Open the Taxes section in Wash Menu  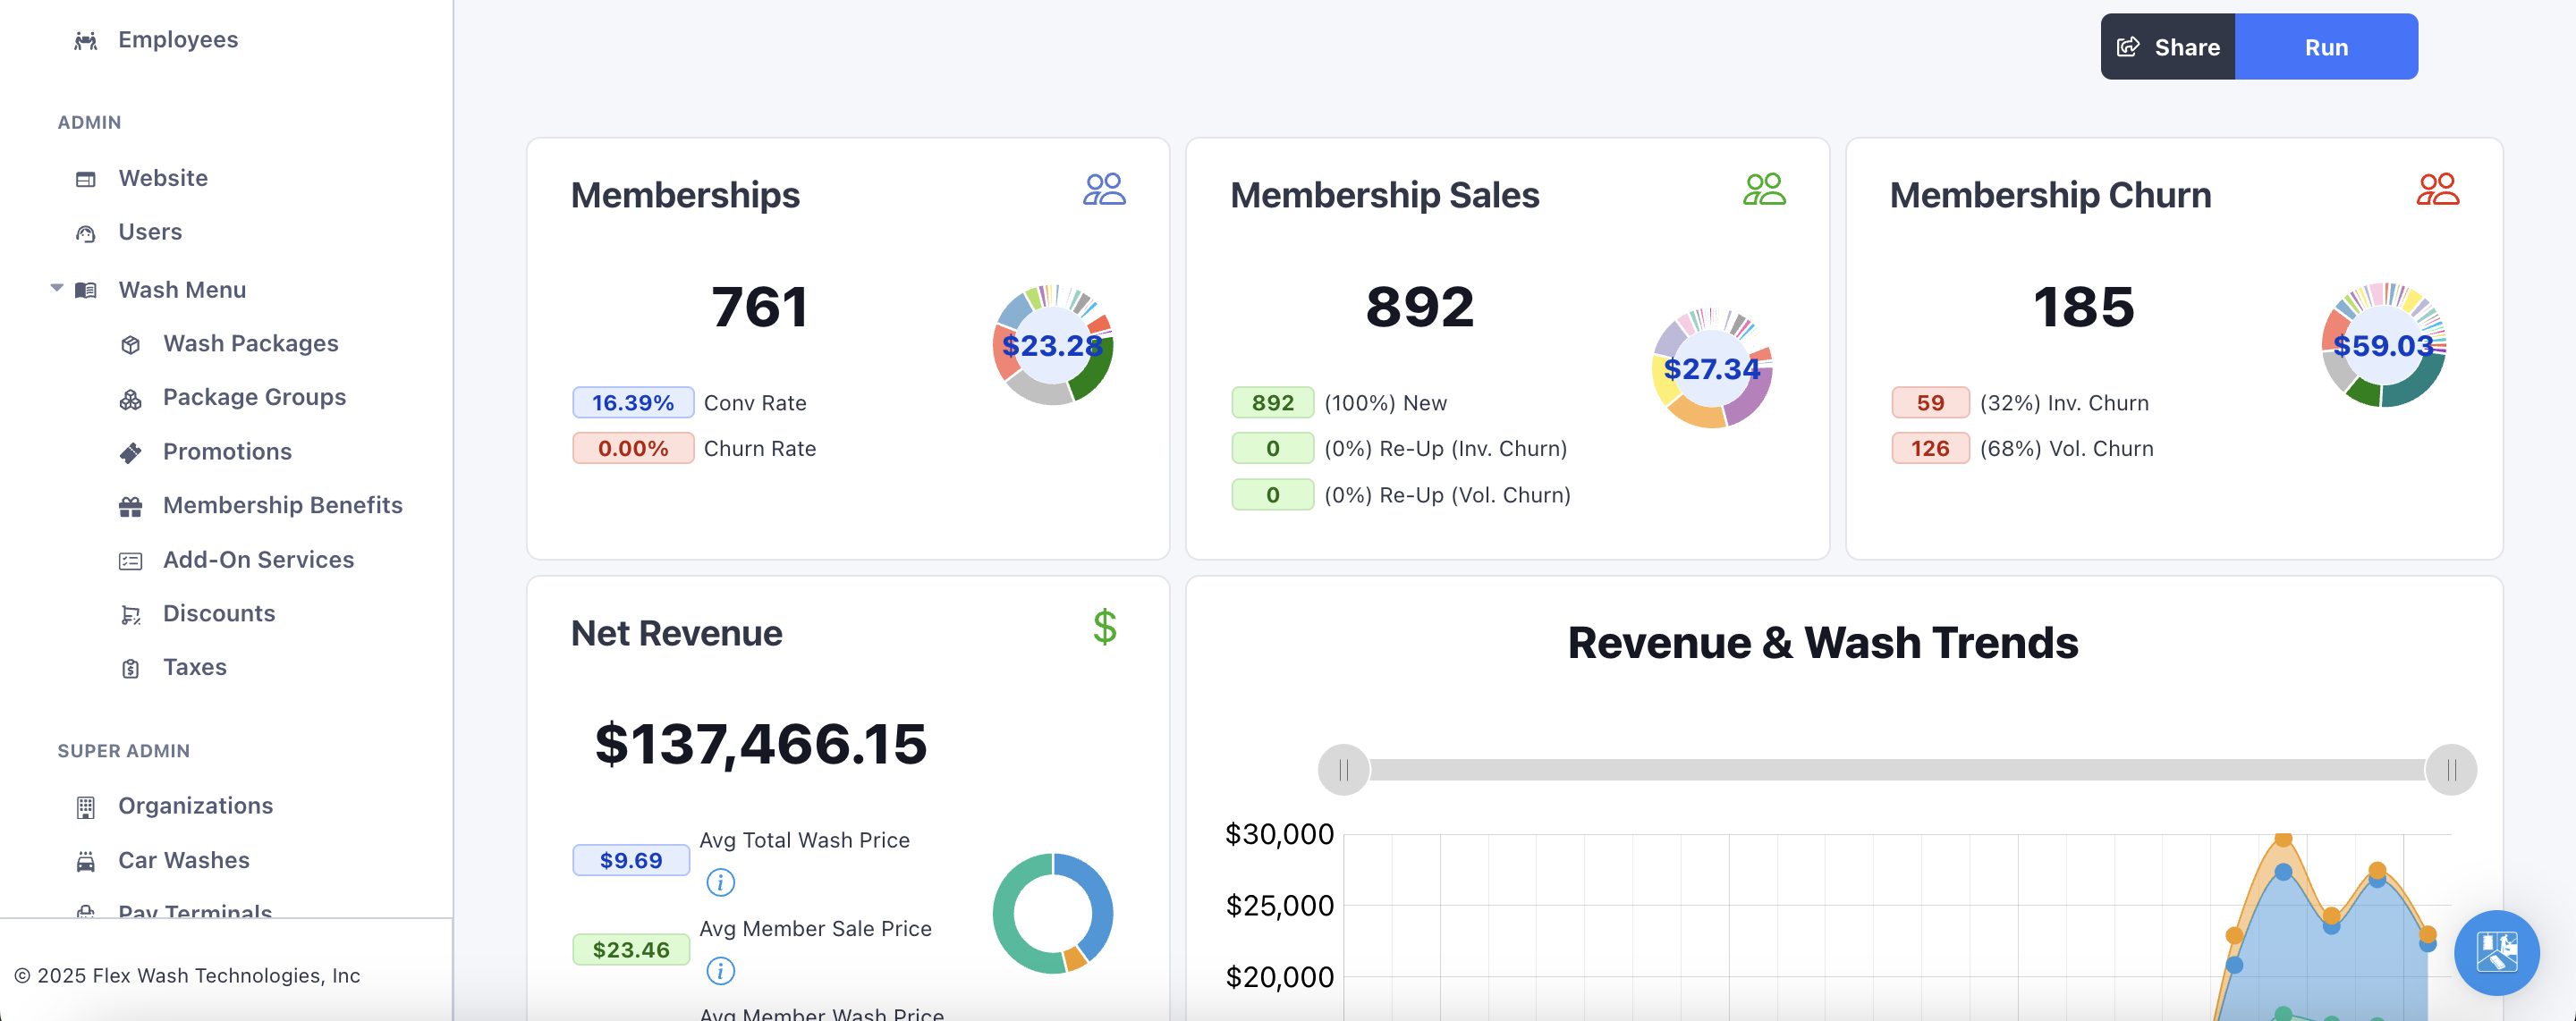tap(194, 667)
